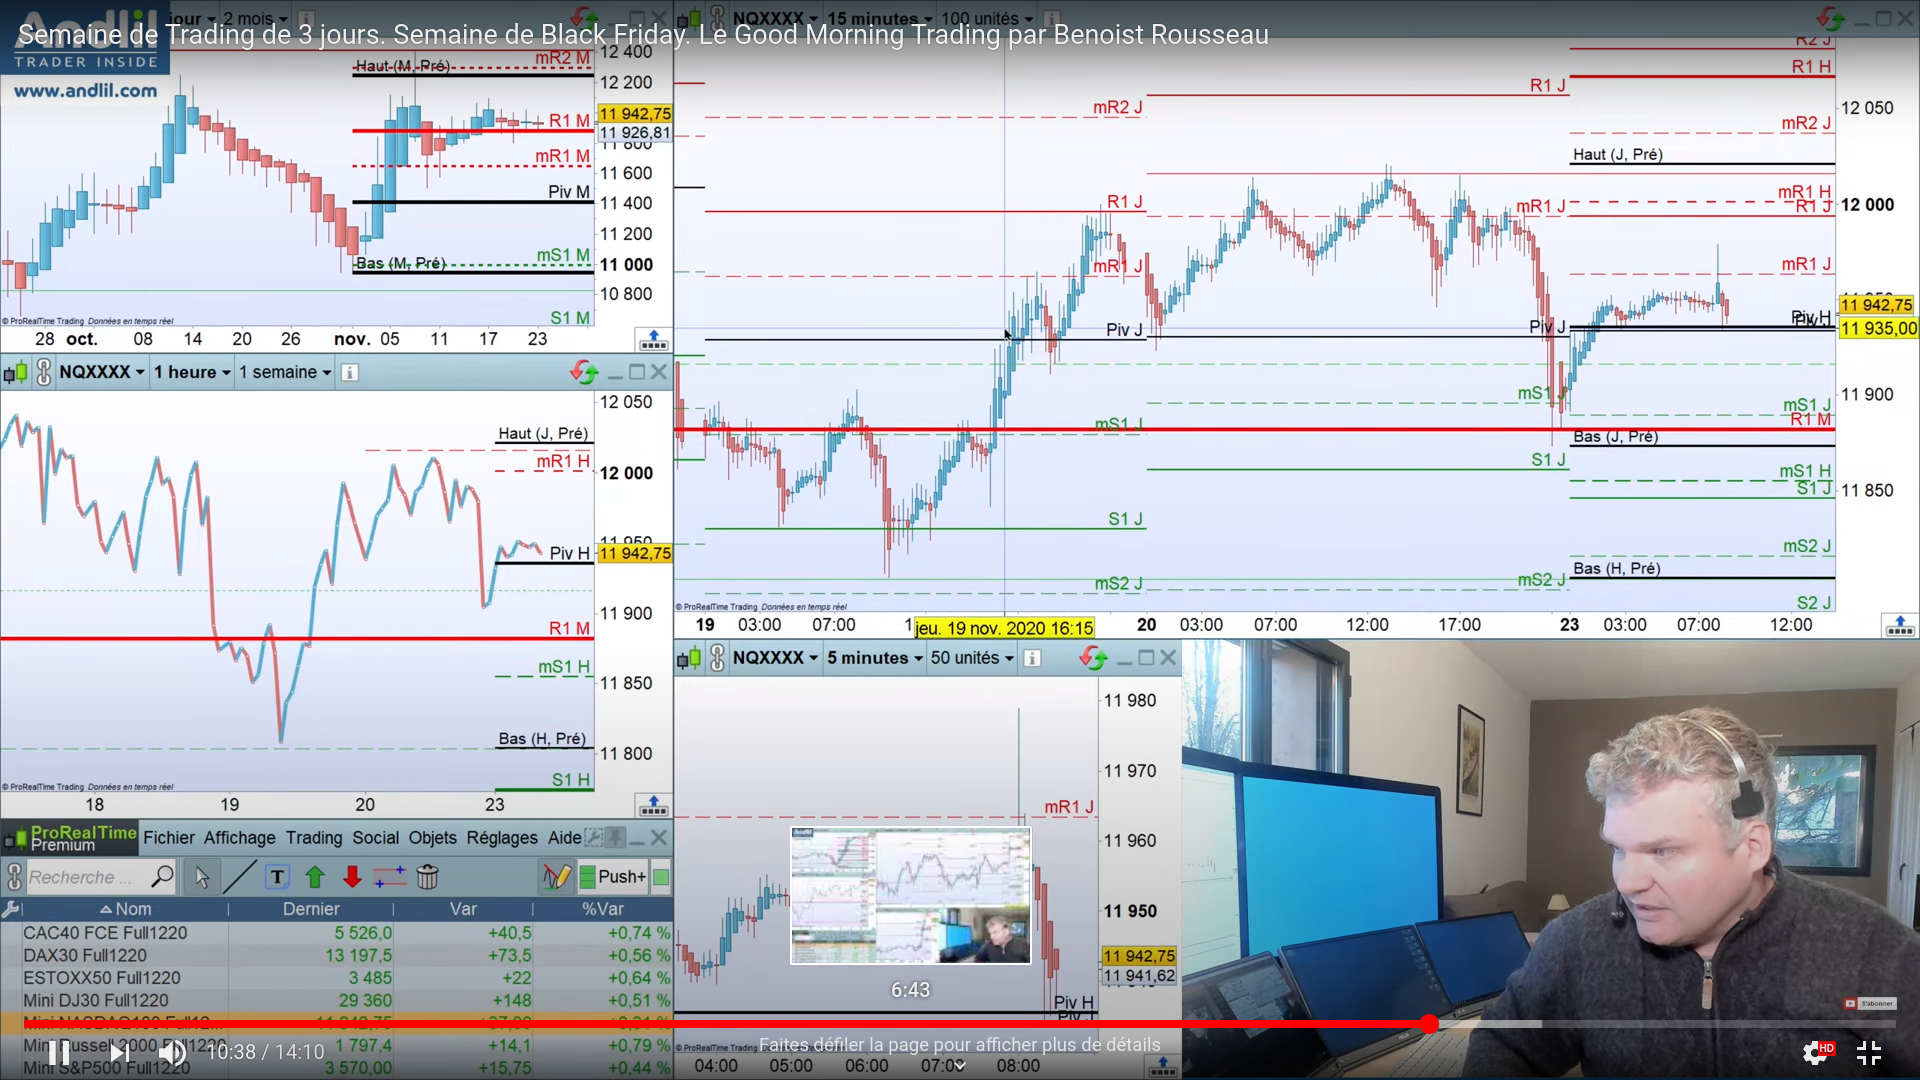This screenshot has width=1920, height=1080.
Task: Select the text annotation tool
Action: (x=277, y=878)
